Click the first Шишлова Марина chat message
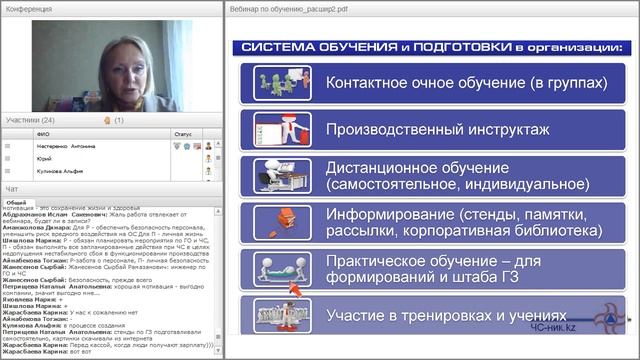This screenshot has width=640, height=360. tap(106, 247)
